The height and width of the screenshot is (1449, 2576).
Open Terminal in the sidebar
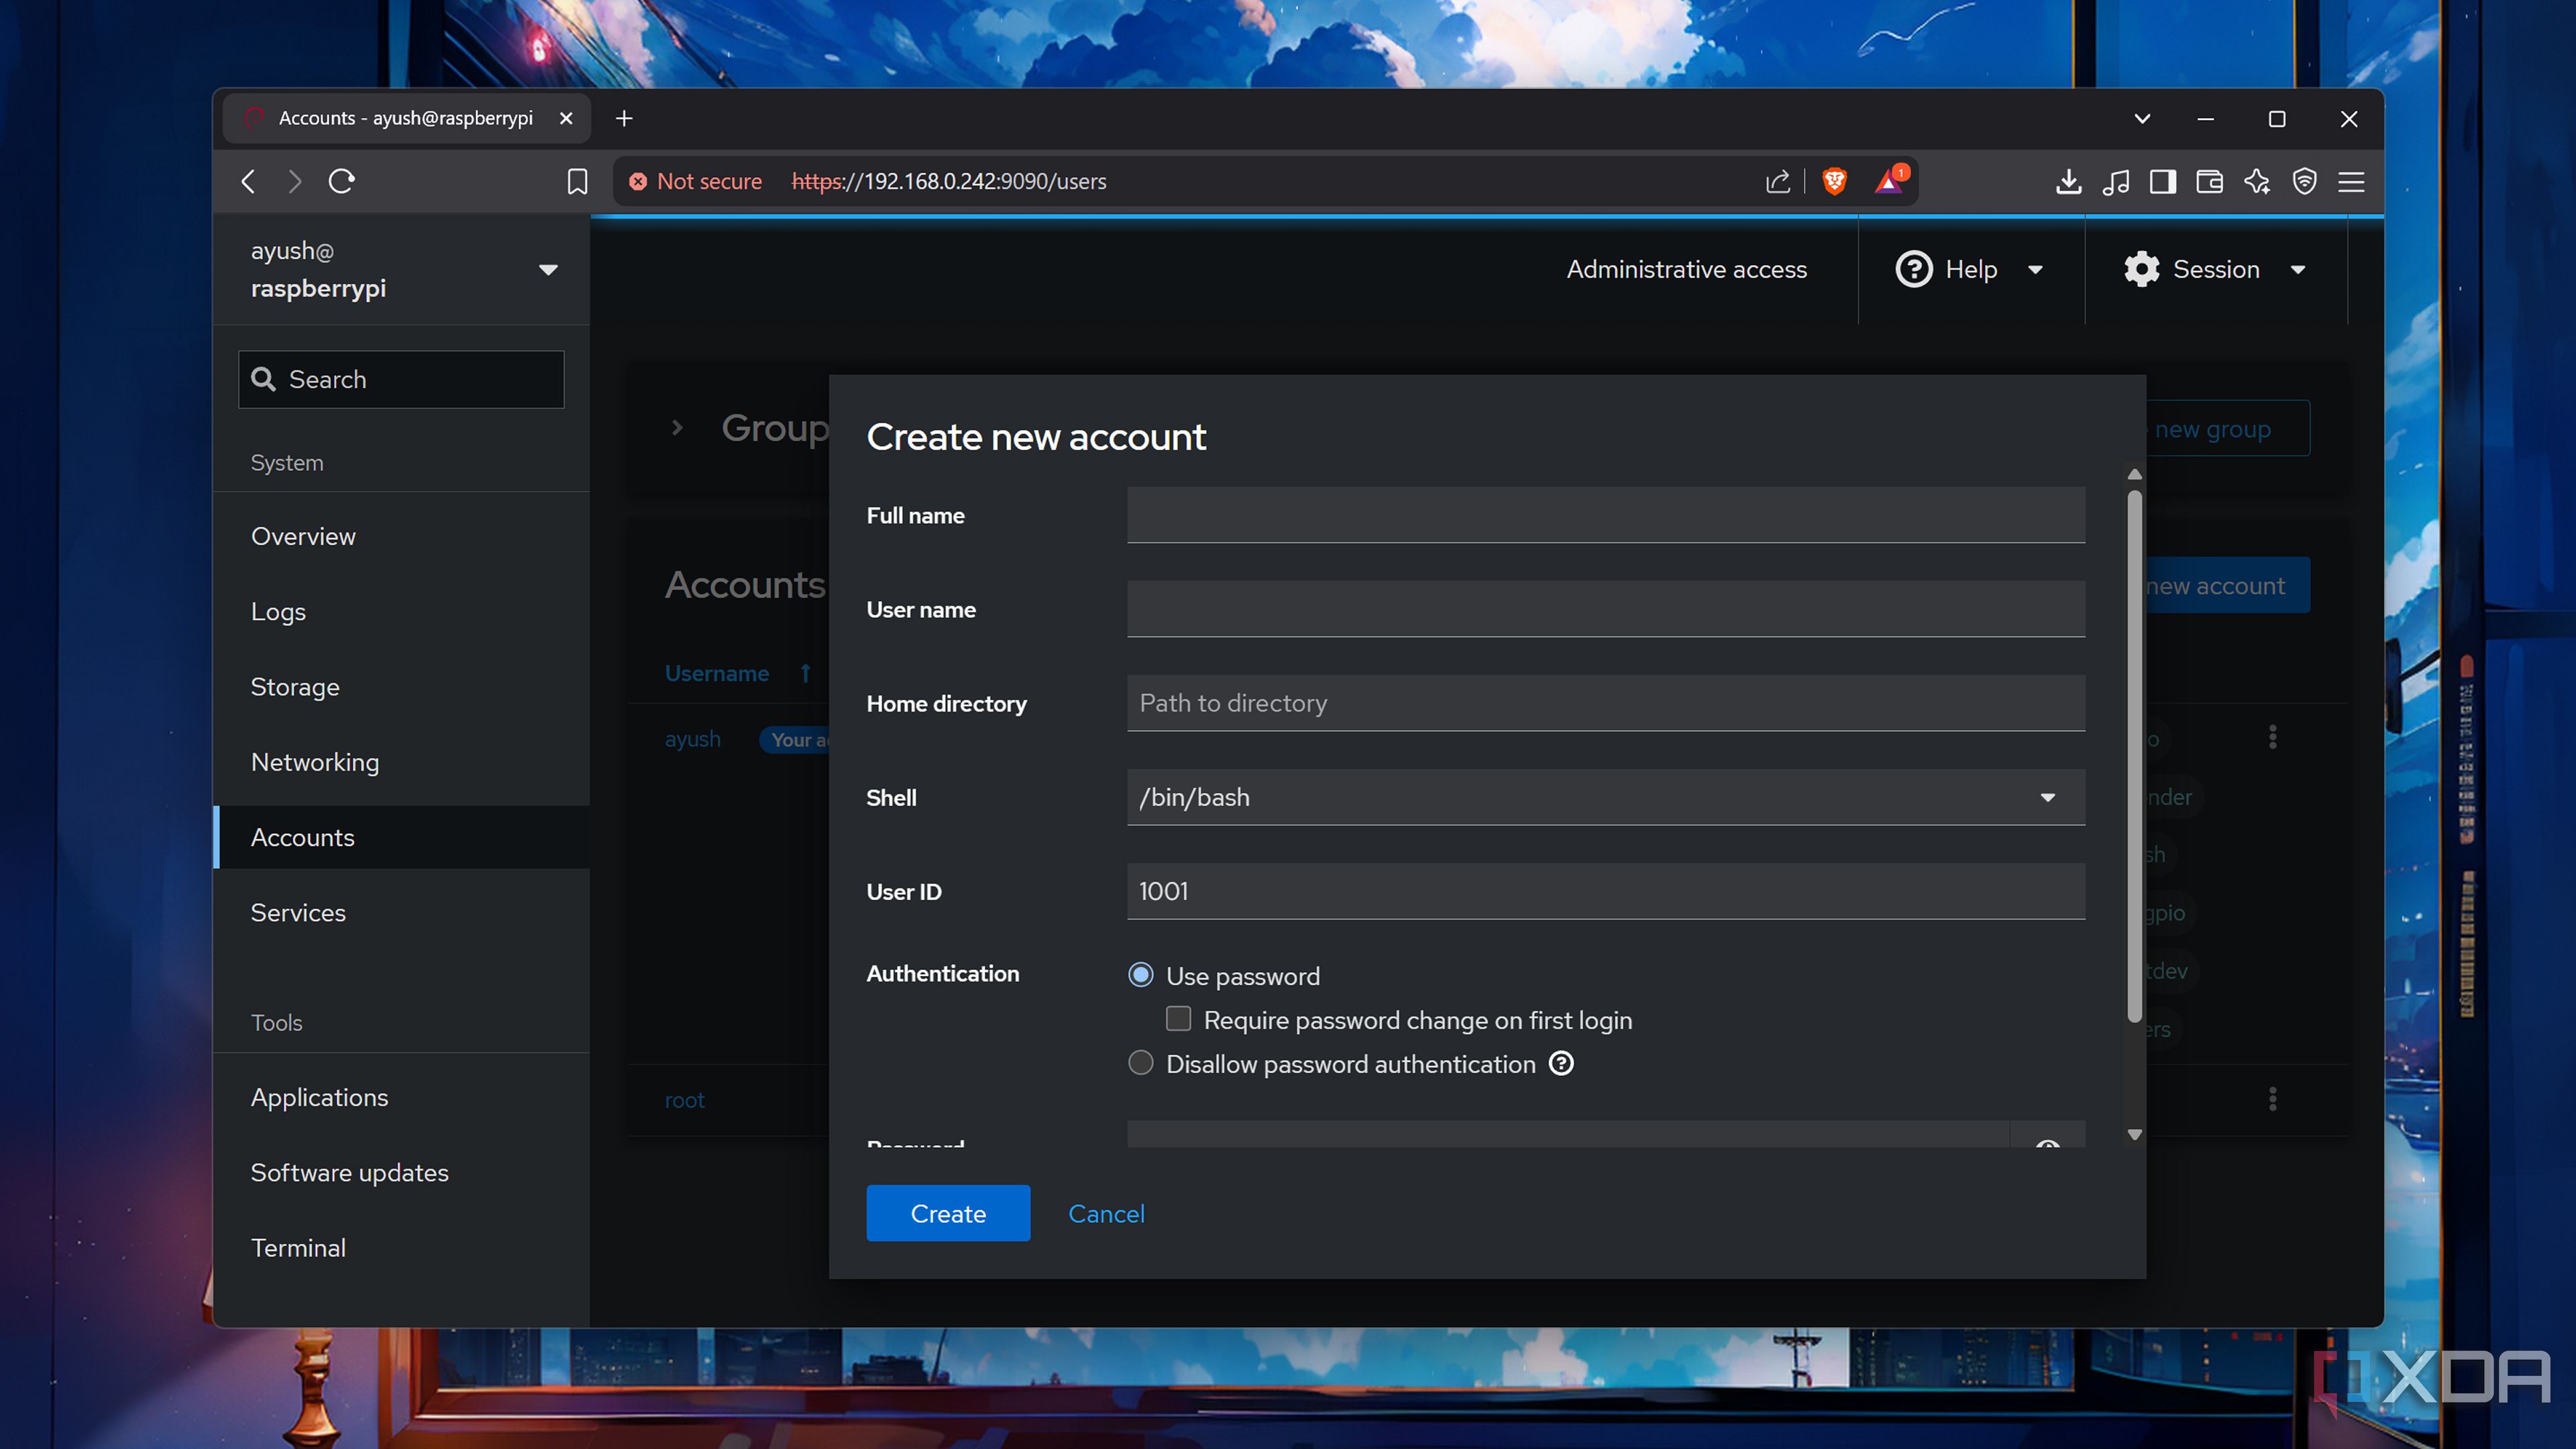(x=402, y=1248)
